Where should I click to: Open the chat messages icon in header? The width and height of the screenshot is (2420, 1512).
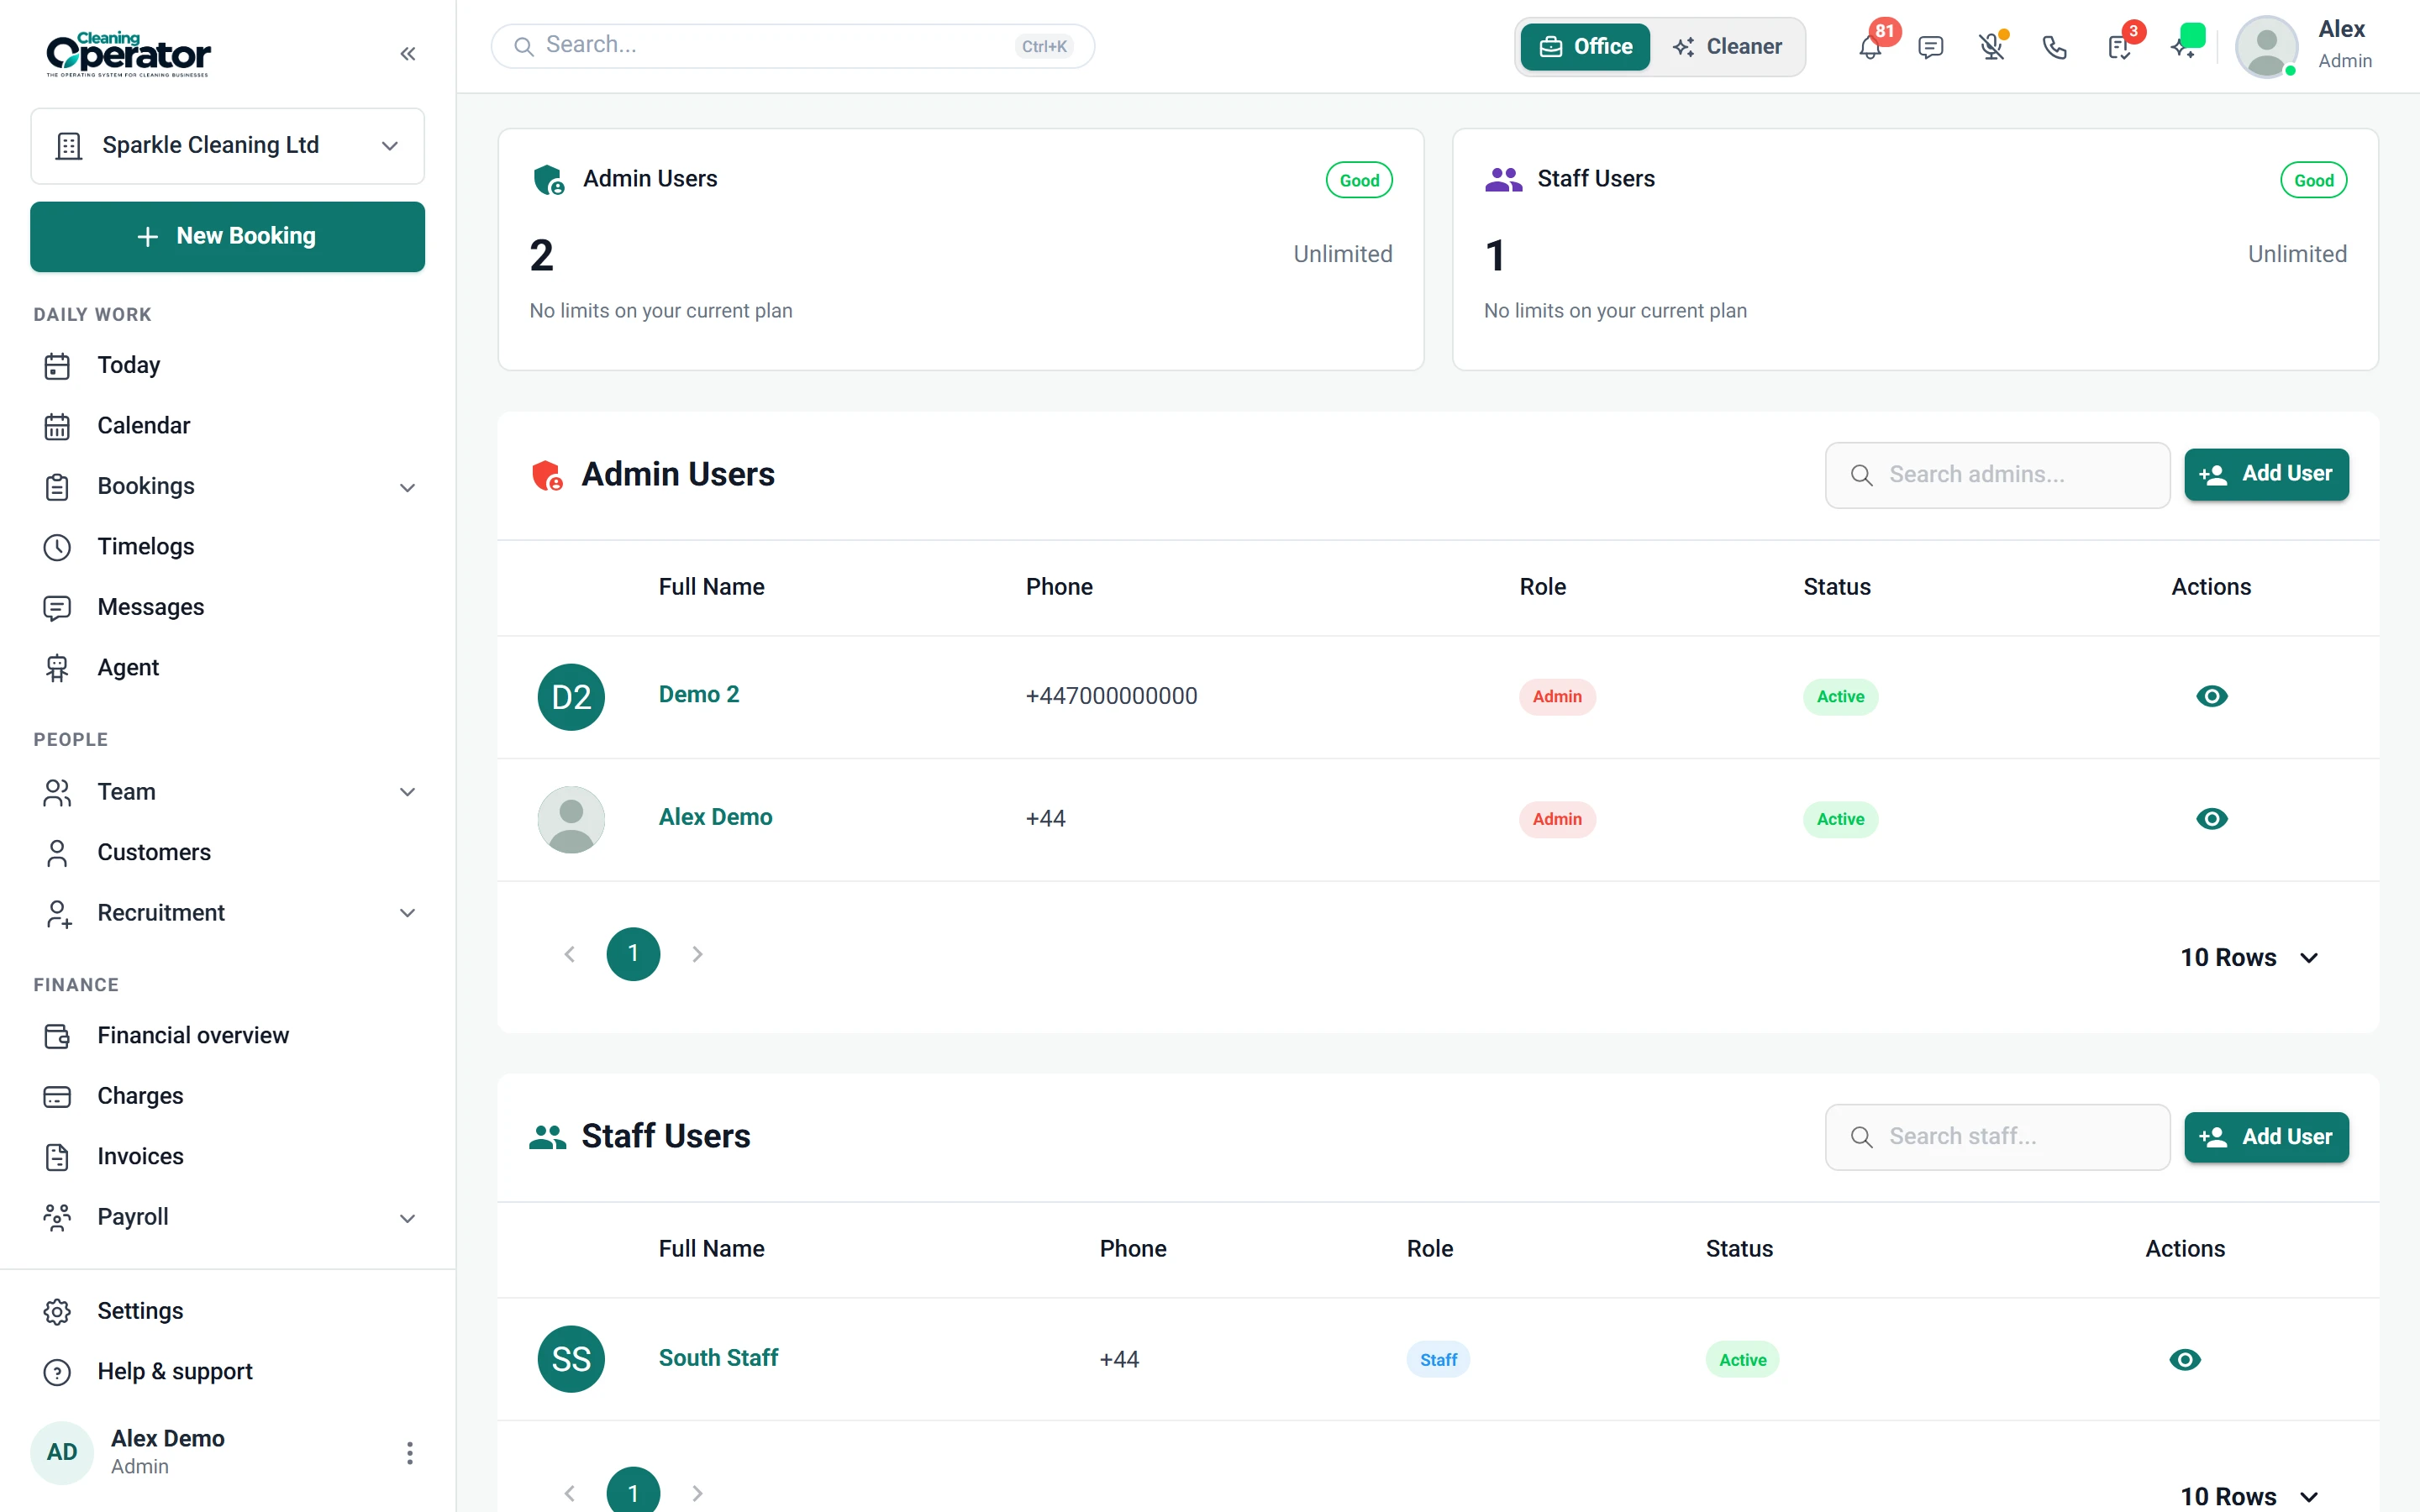tap(1931, 47)
